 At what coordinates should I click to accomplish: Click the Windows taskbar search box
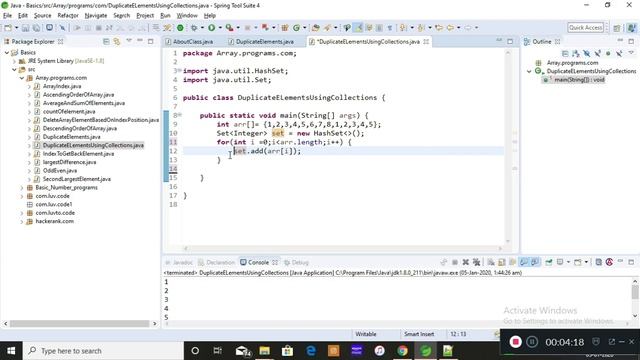(x=103, y=351)
